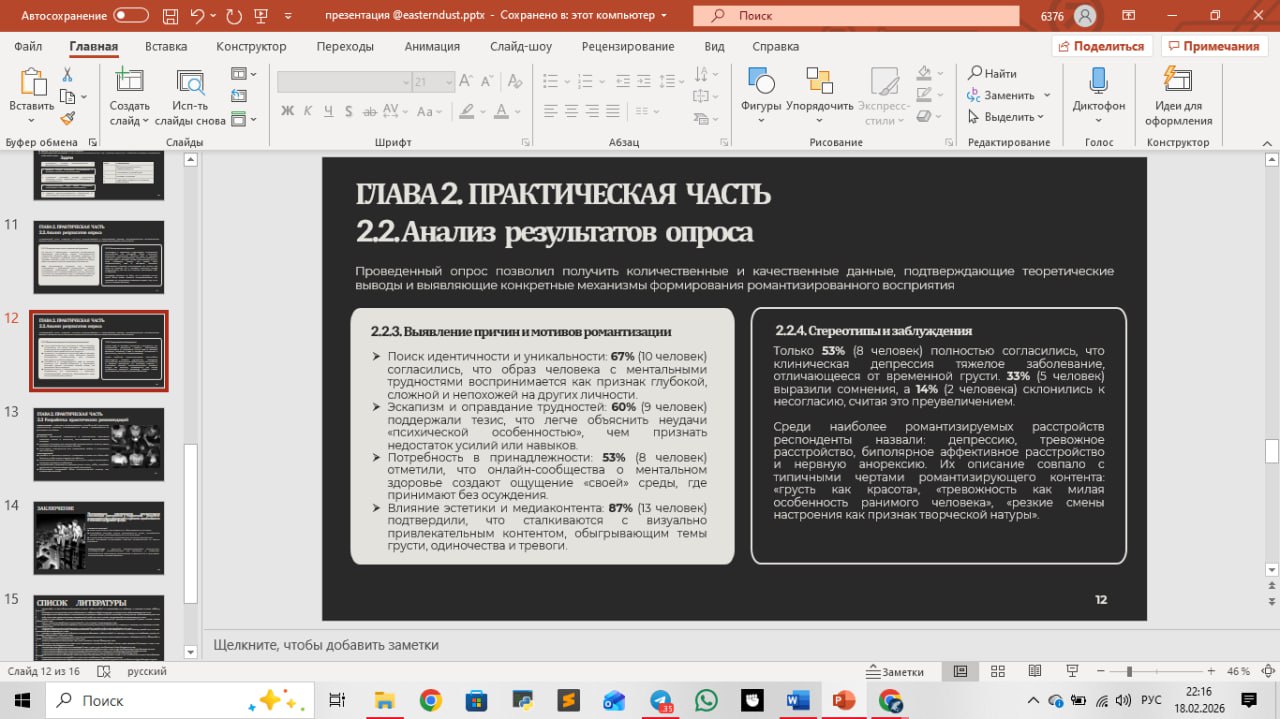Image resolution: width=1280 pixels, height=719 pixels.
Task: Open the slide Layout dropdown icon
Action: [x=242, y=74]
